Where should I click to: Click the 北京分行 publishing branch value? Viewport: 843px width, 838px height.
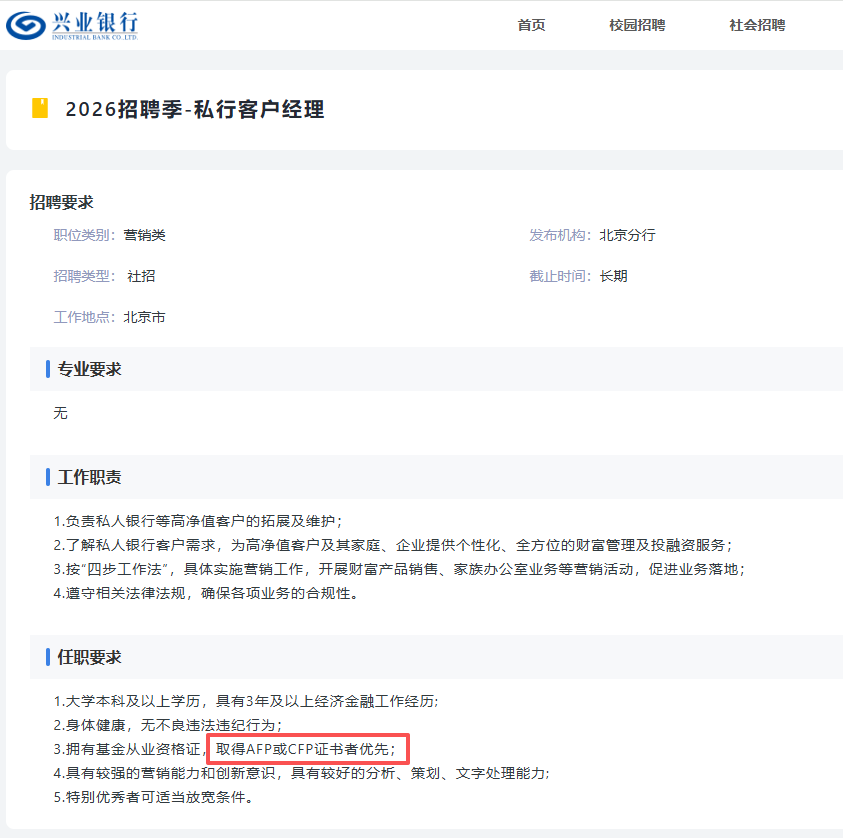627,235
